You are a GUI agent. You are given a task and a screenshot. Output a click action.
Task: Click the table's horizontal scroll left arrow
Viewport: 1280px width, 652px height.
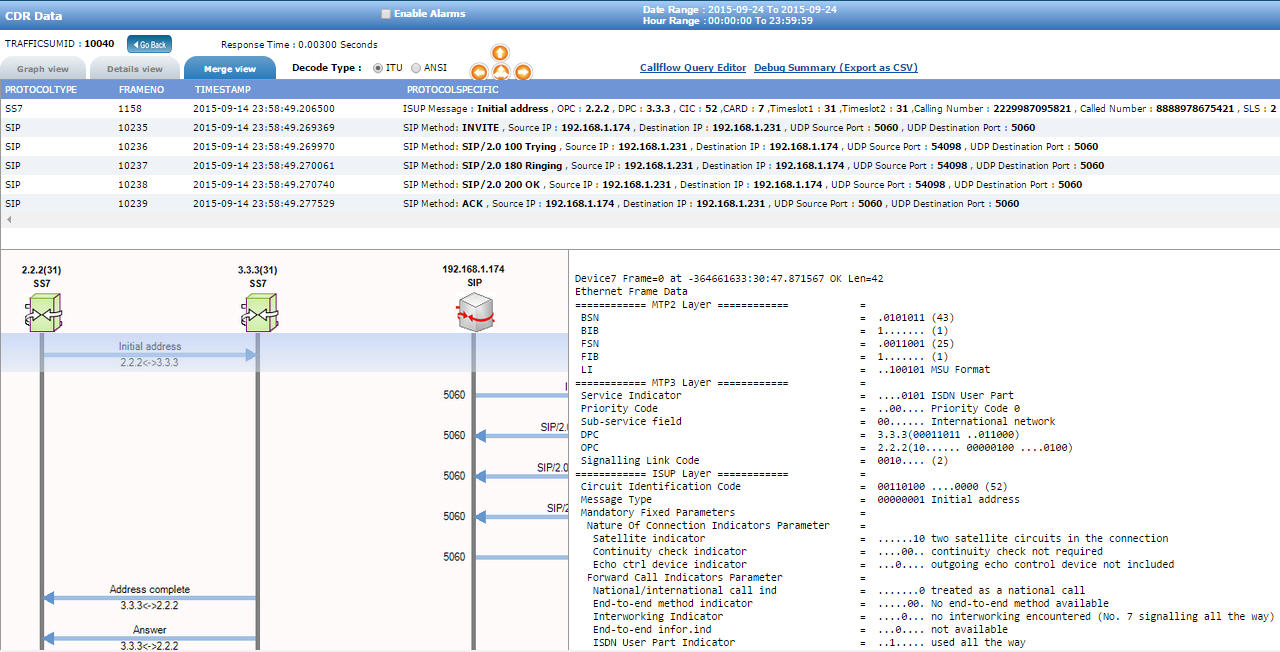pos(7,219)
